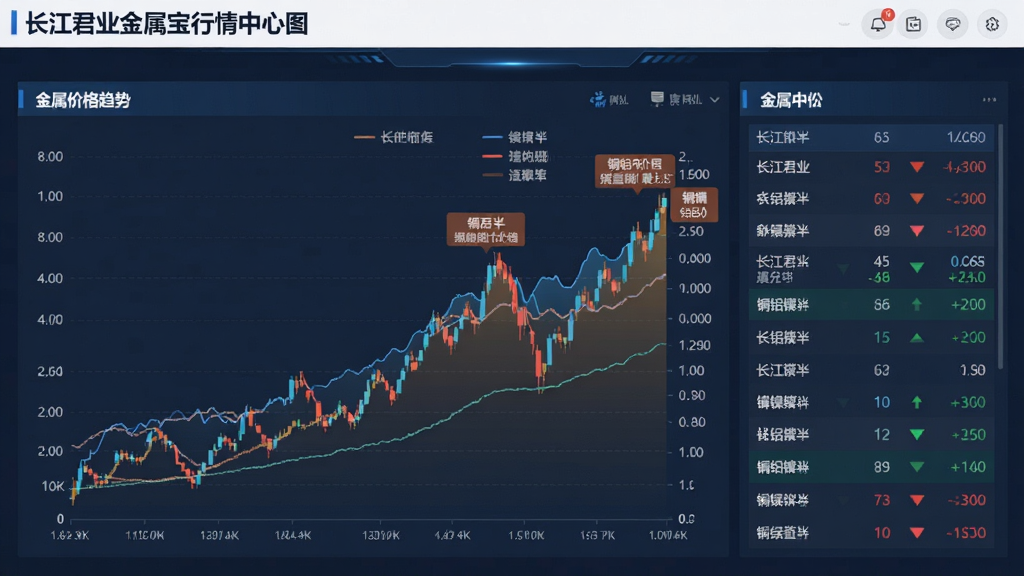
Task: Click the blue icon left of the chart view dropdown
Action: 598,99
